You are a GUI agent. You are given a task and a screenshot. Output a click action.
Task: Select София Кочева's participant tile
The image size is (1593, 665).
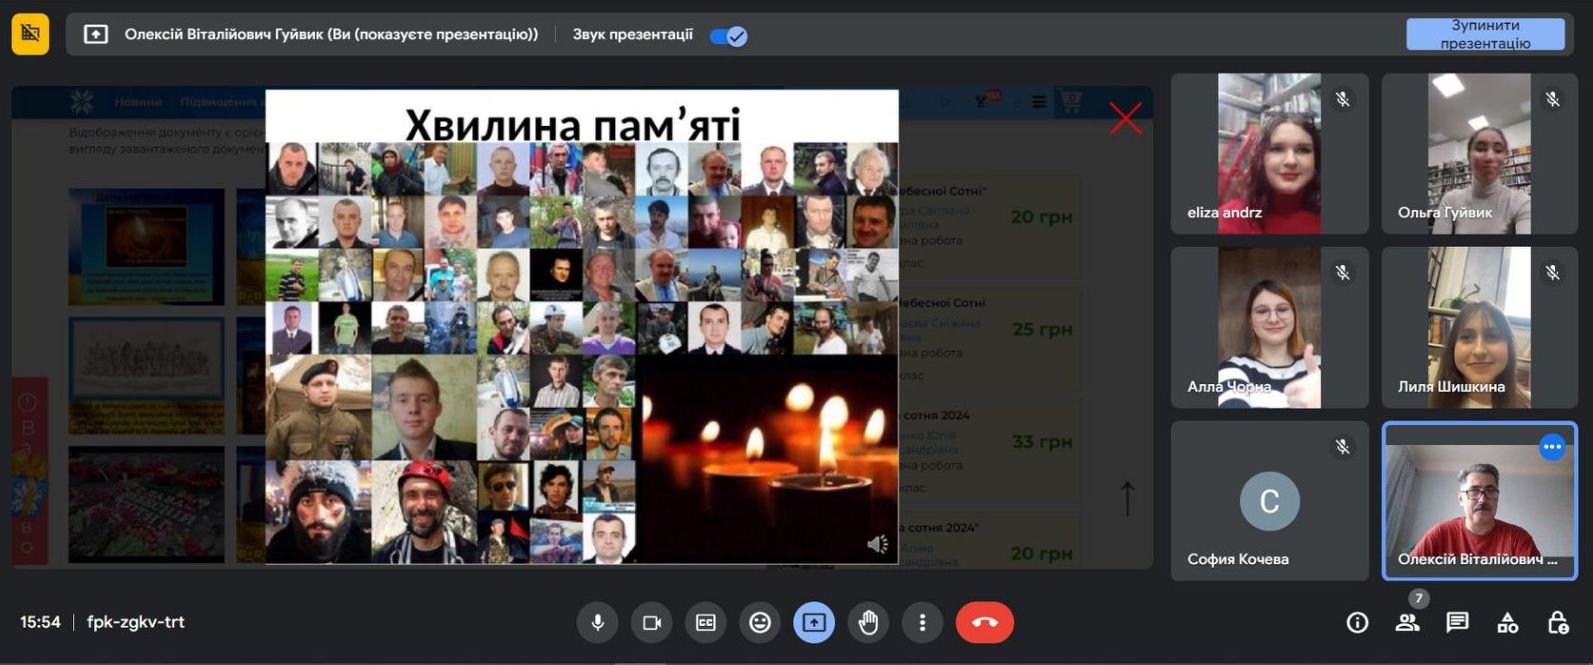coord(1269,500)
